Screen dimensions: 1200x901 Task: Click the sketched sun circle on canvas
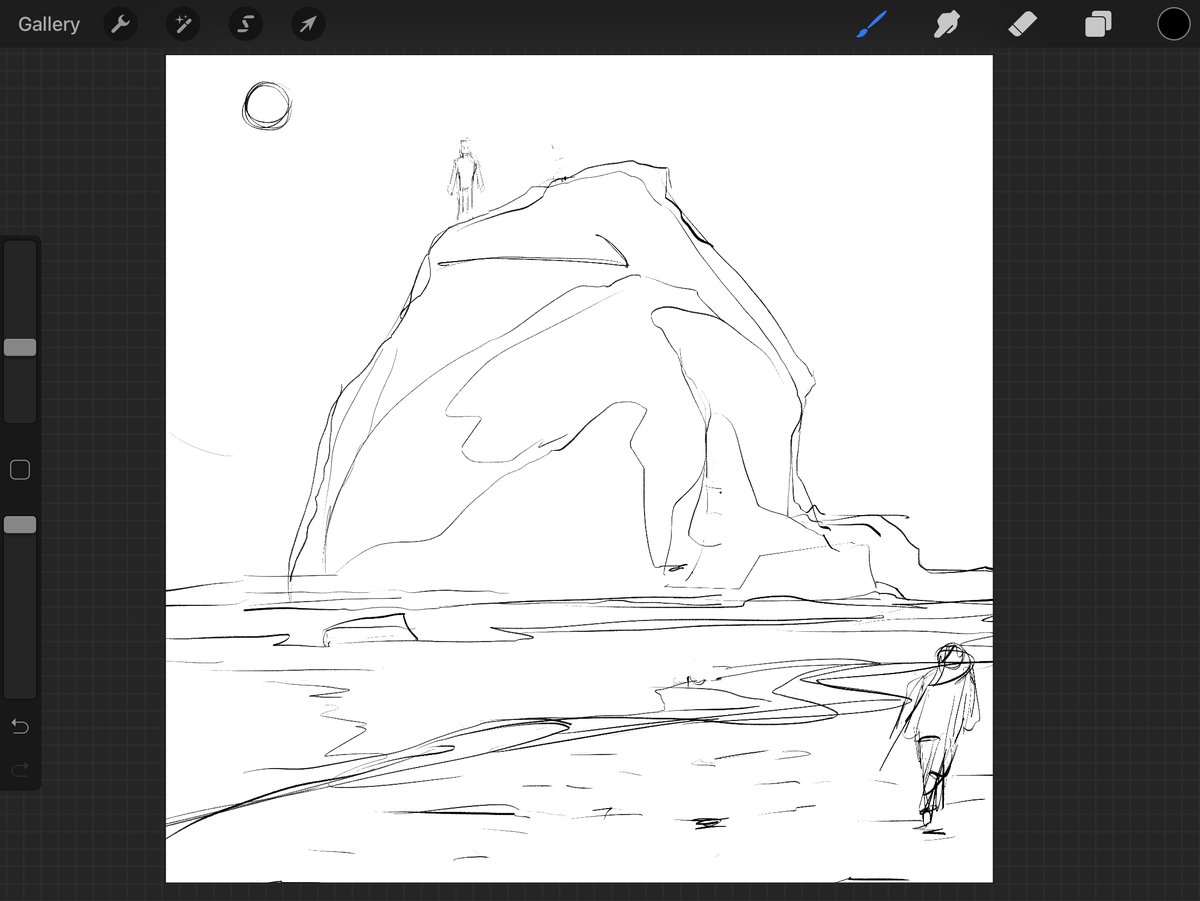(267, 106)
